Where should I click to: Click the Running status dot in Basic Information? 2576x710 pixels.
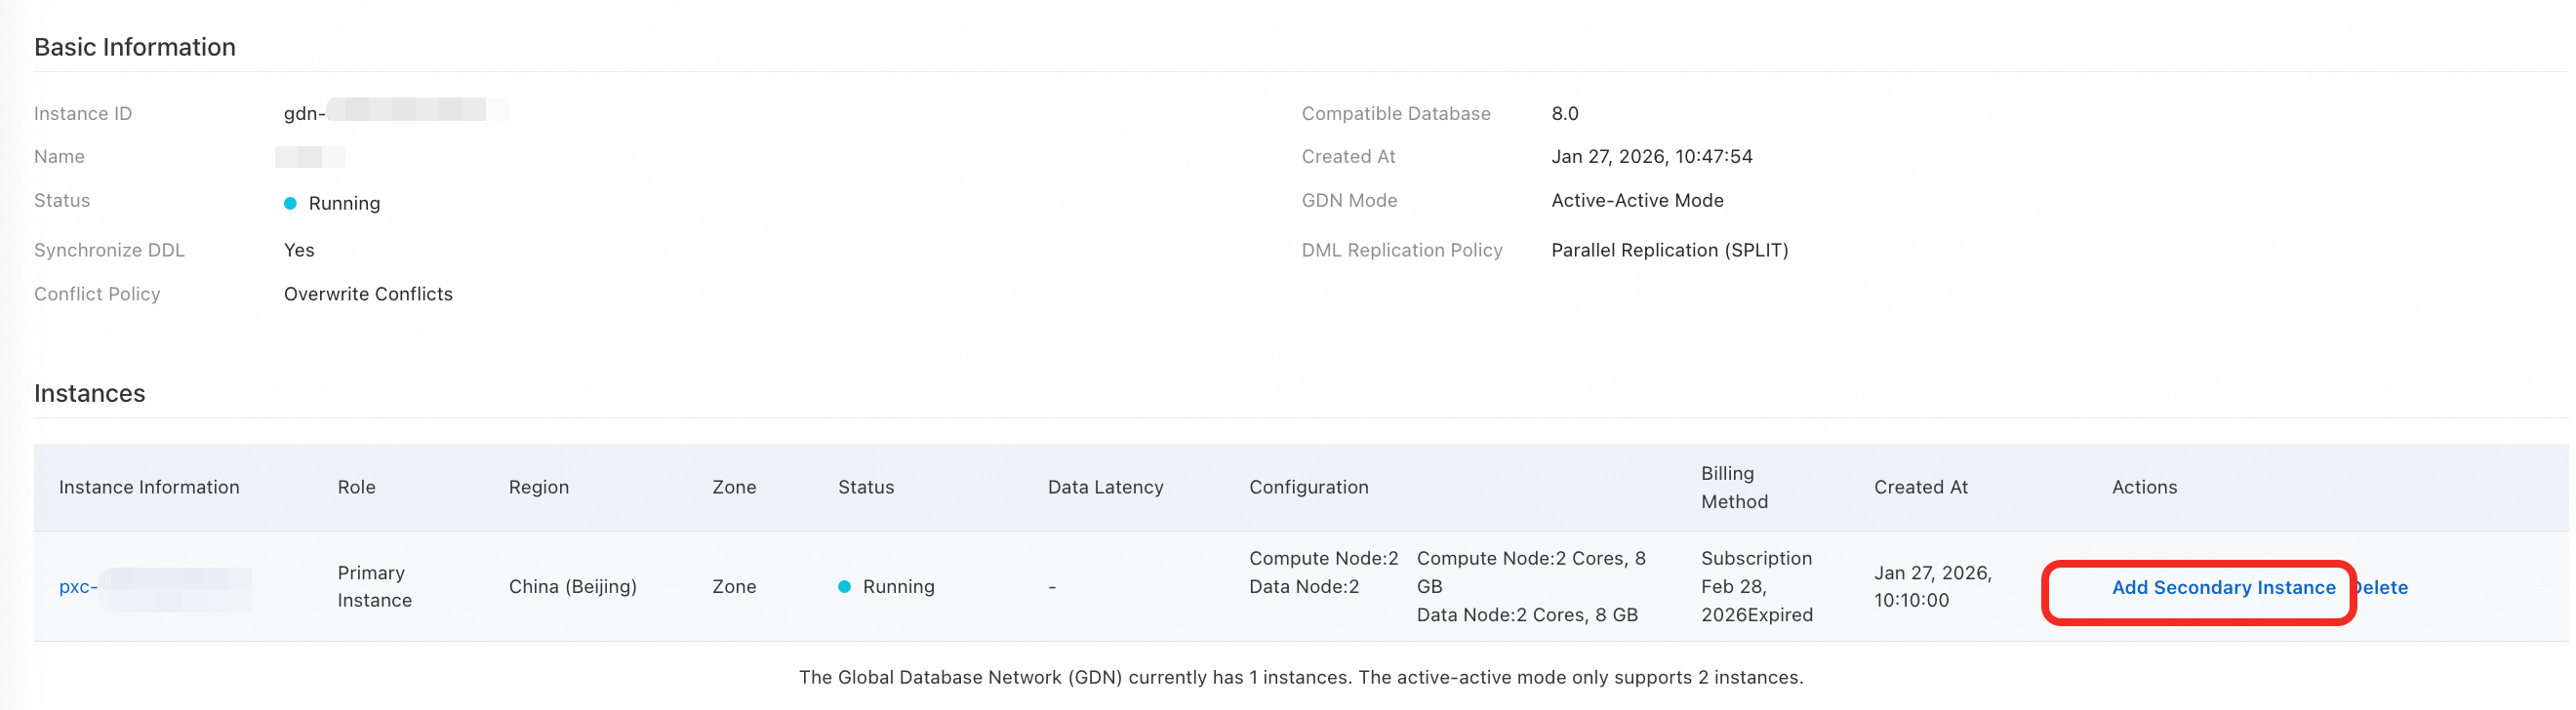click(x=290, y=204)
